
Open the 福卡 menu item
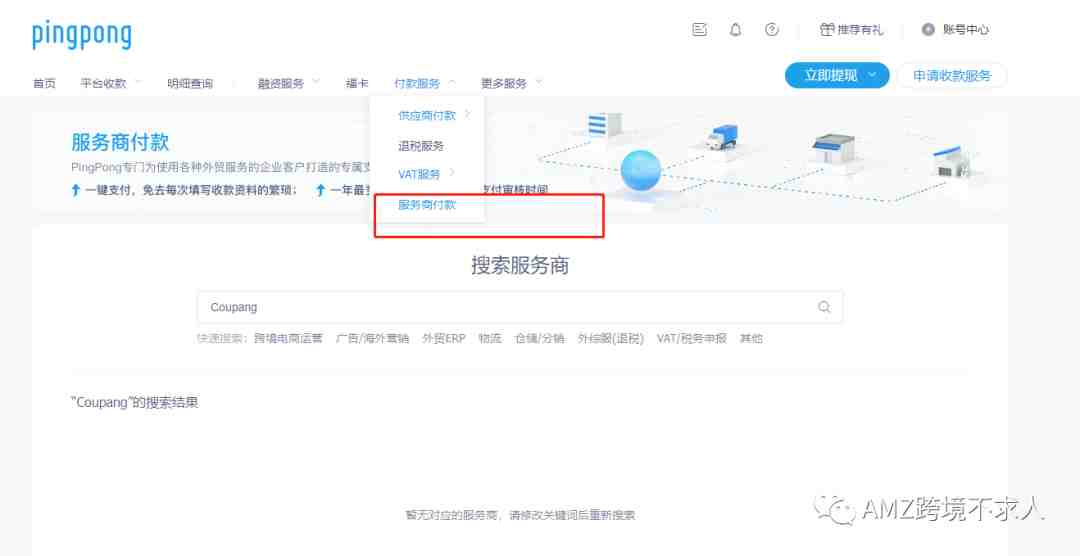tap(357, 83)
